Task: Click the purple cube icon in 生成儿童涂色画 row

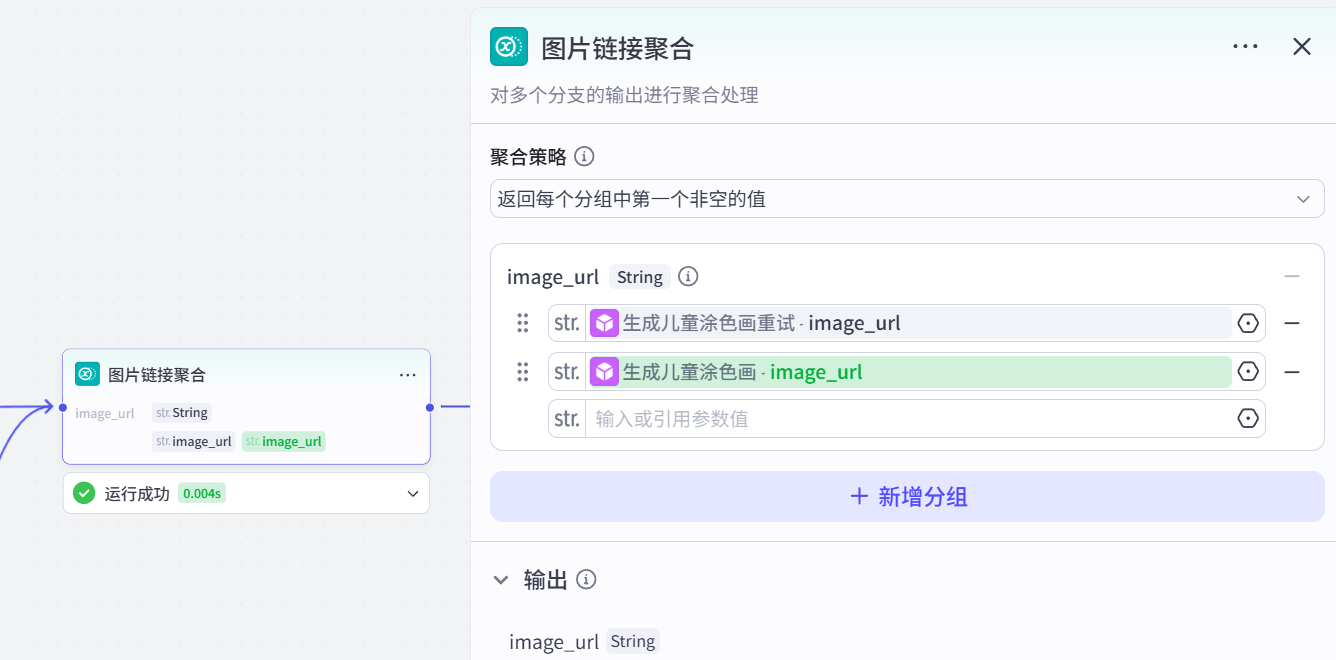Action: pyautogui.click(x=605, y=372)
